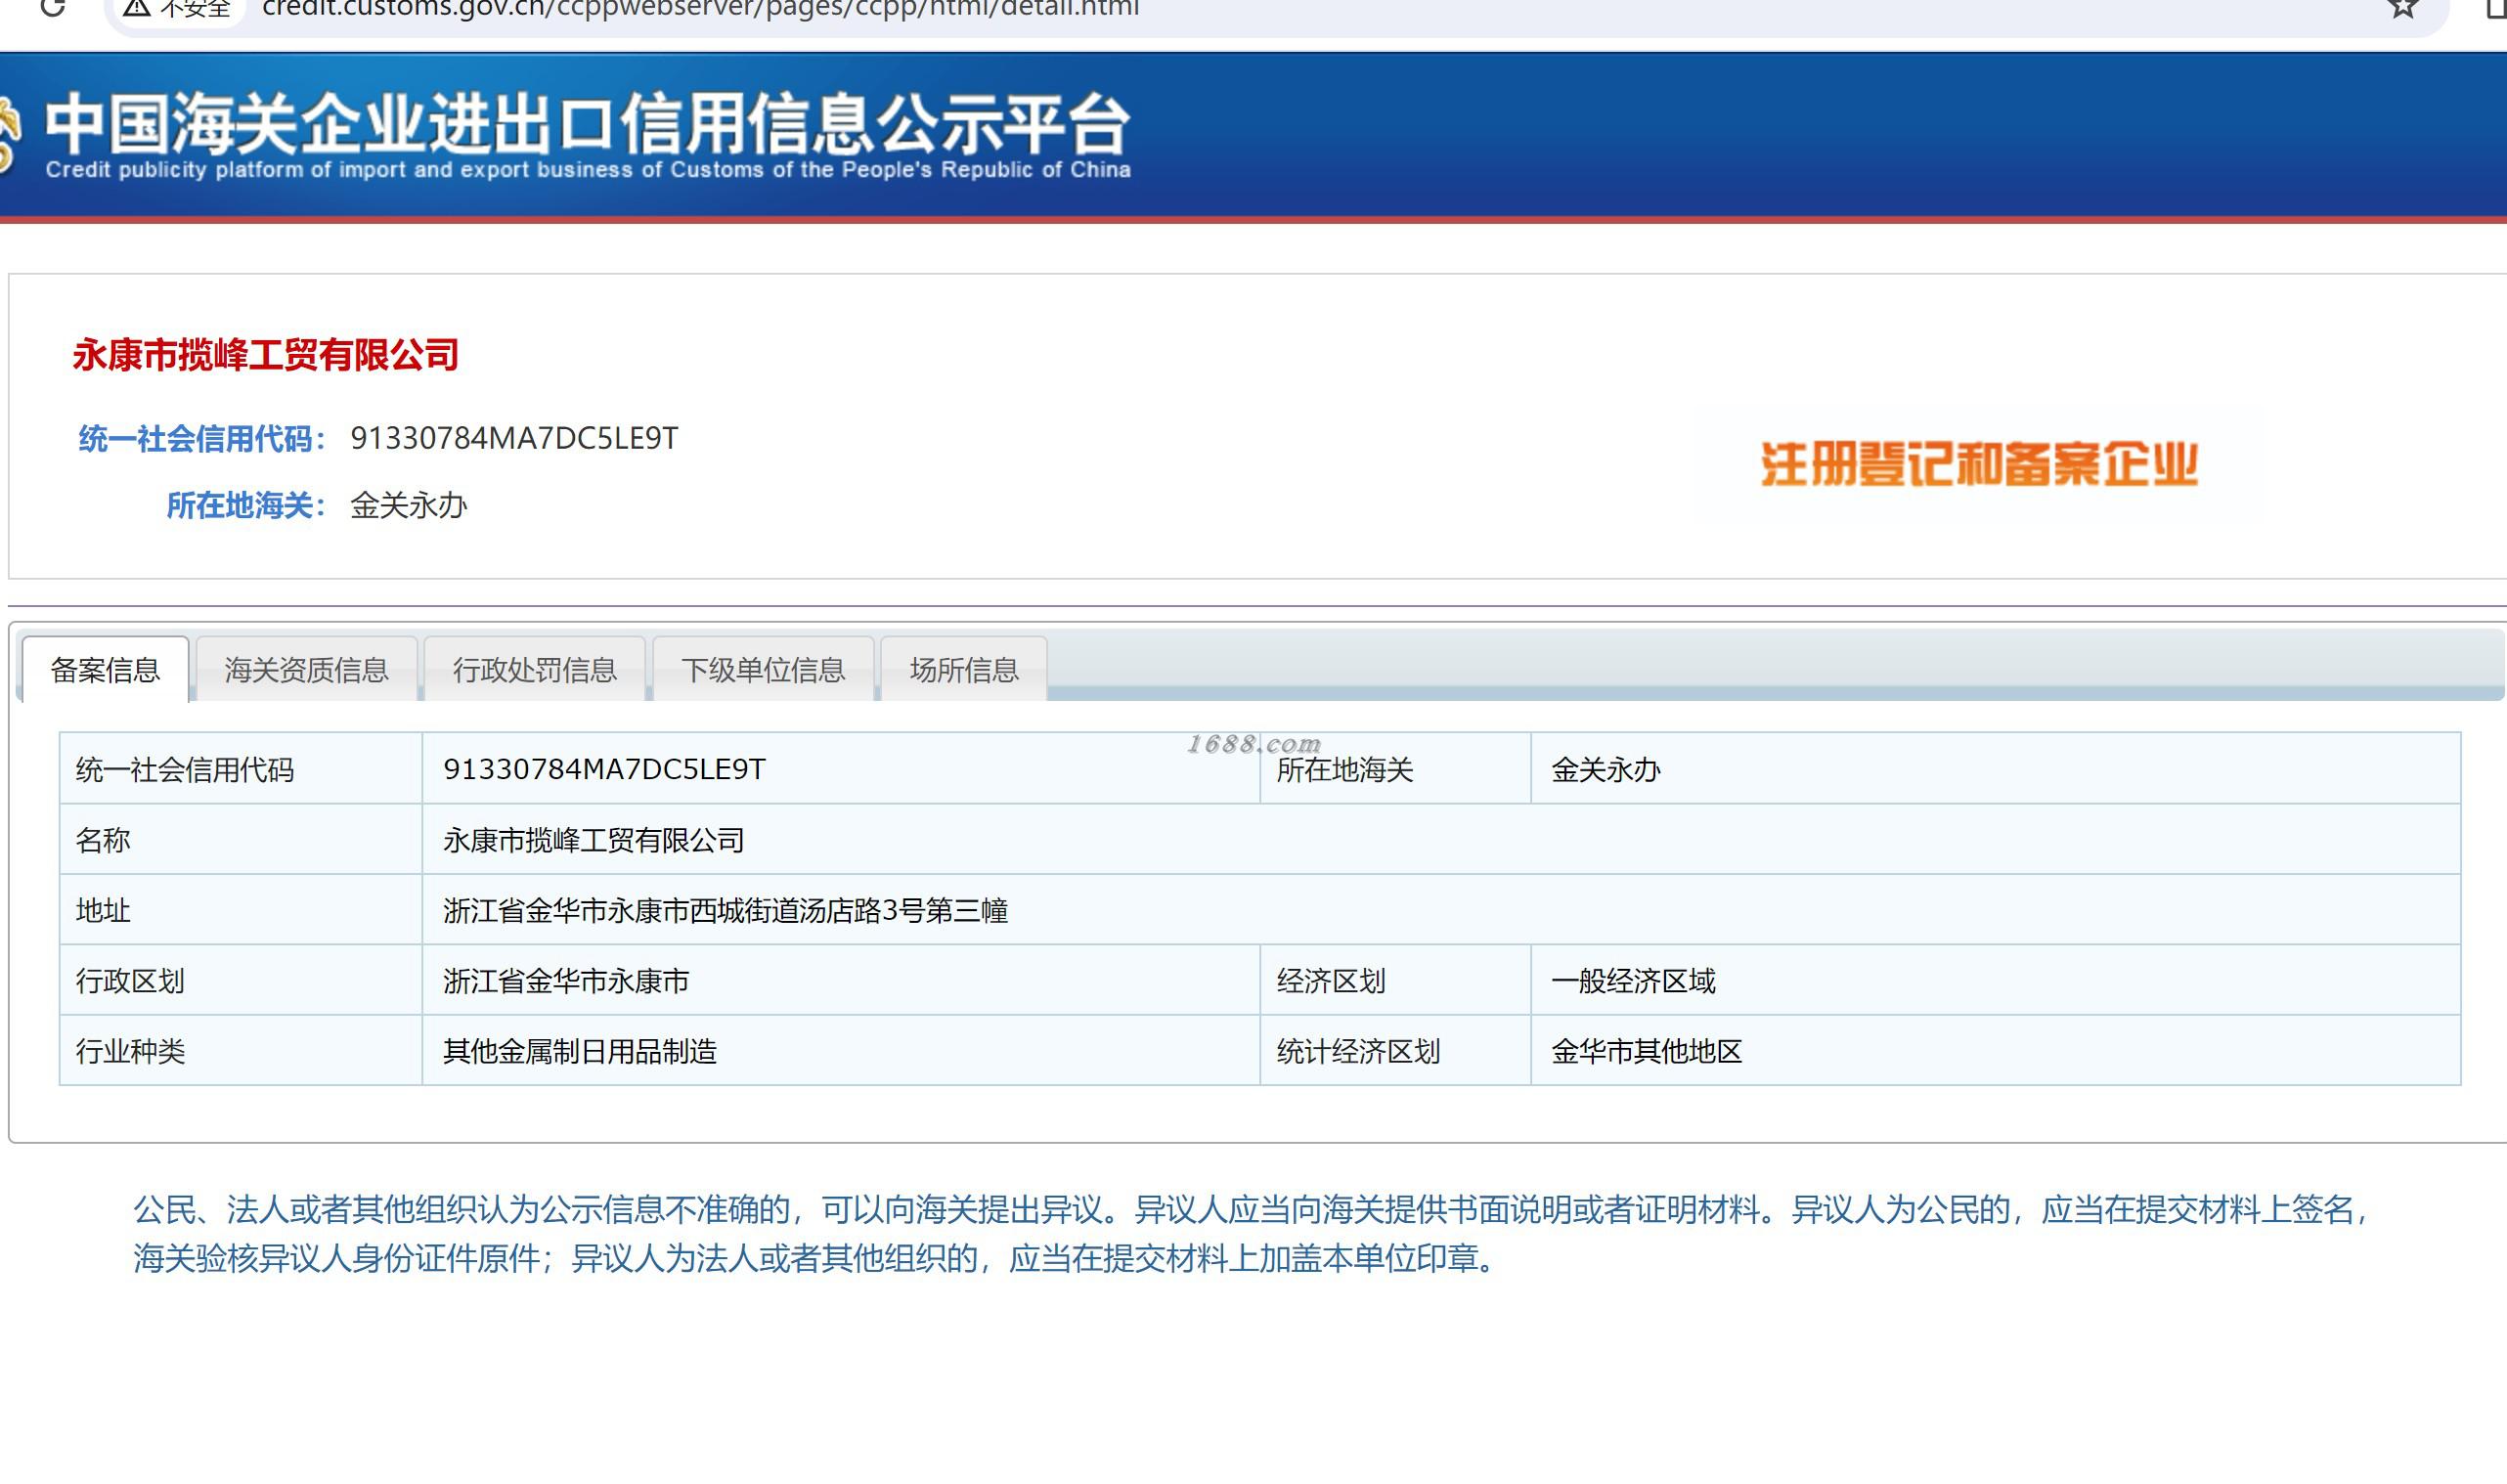The width and height of the screenshot is (2507, 1484).
Task: Click the 金华市其他地区 cell
Action: tap(1995, 1050)
